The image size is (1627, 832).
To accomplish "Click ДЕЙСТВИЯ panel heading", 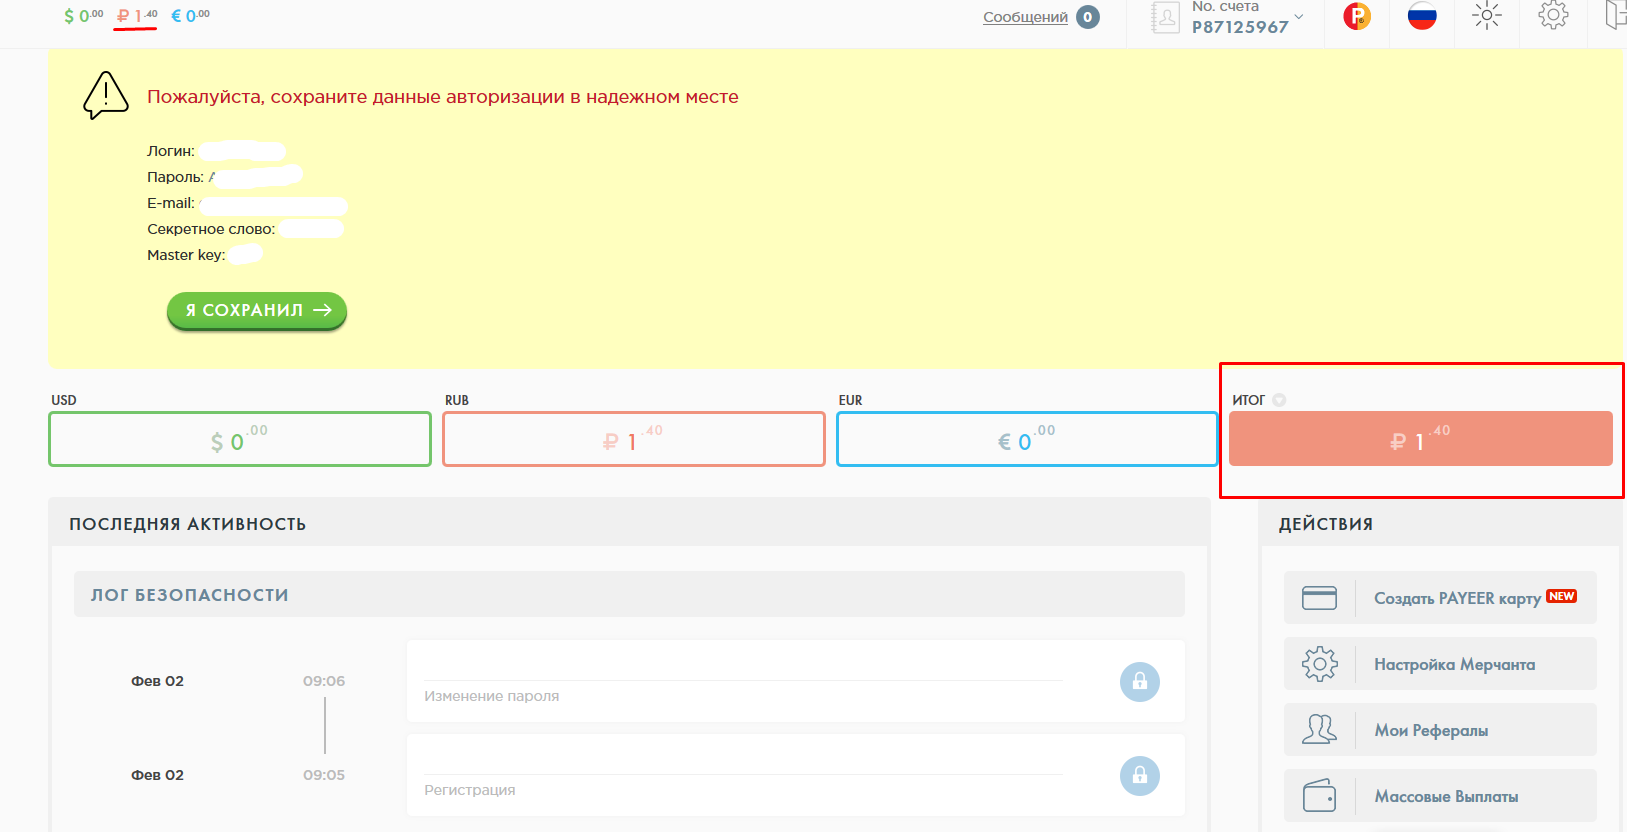I will (x=1326, y=524).
